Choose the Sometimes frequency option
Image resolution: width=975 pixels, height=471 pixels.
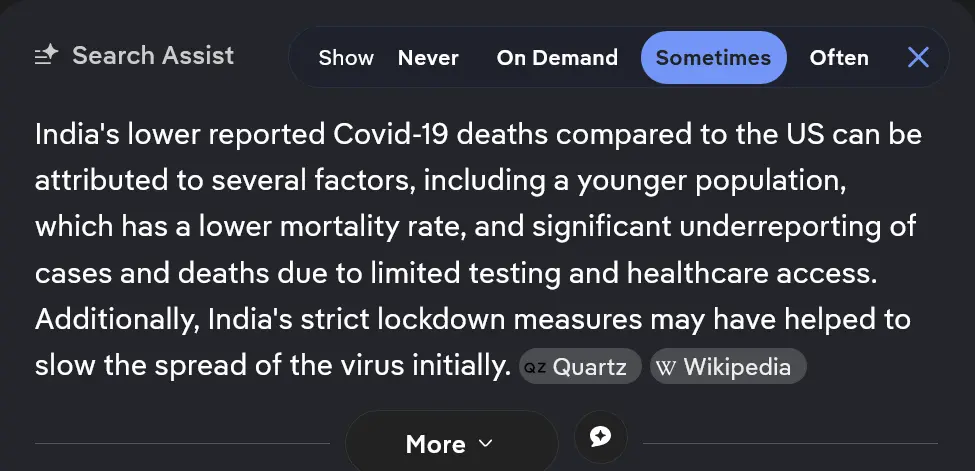coord(713,58)
